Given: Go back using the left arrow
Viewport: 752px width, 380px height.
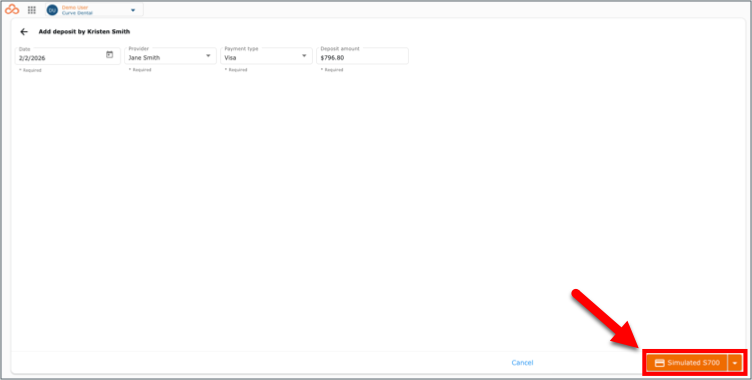Looking at the screenshot, I should pos(24,32).
